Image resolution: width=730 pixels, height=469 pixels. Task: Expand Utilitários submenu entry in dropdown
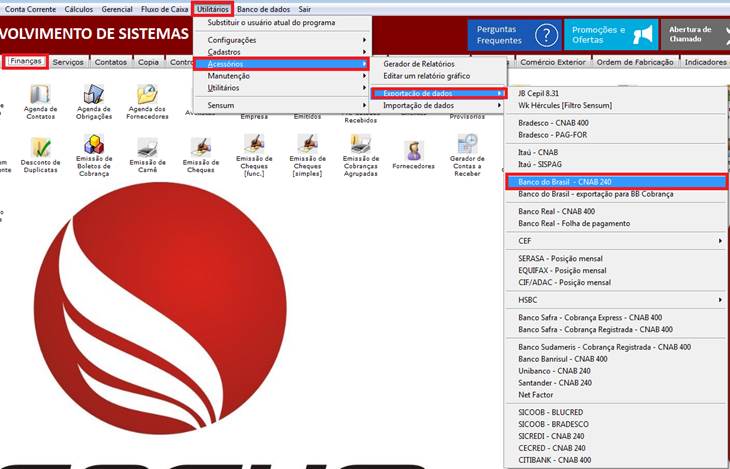point(282,88)
